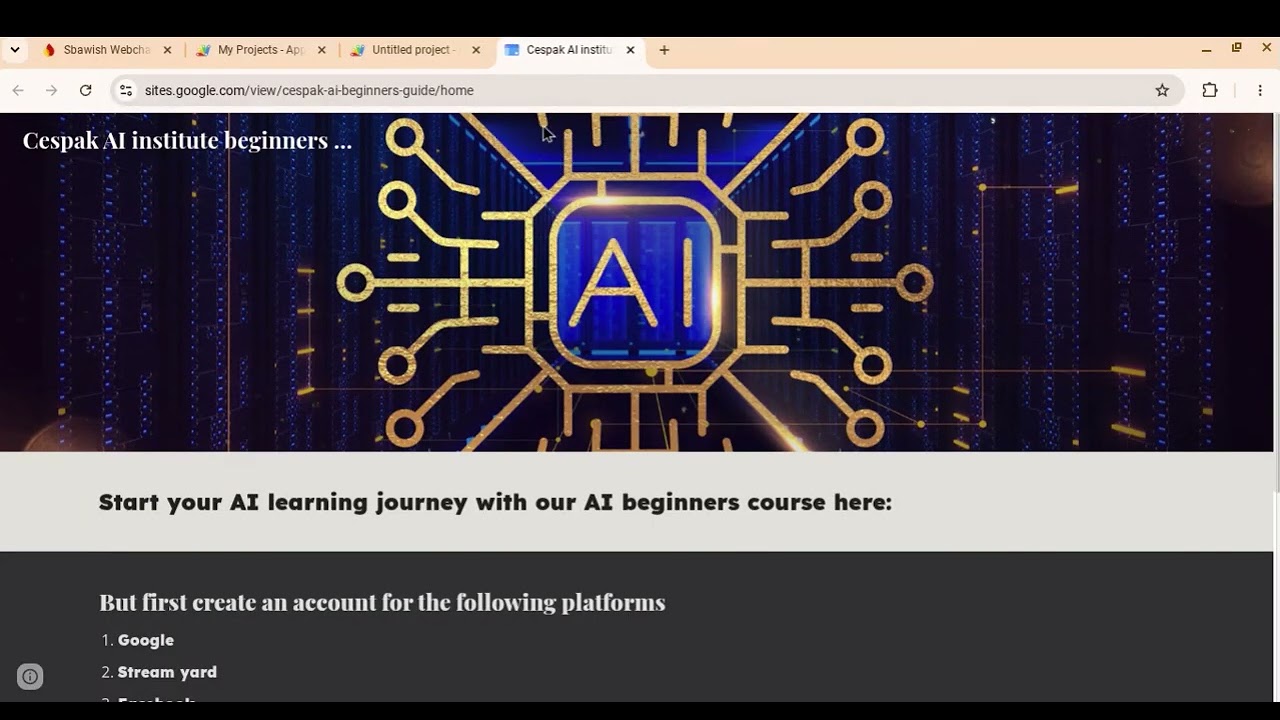Viewport: 1280px width, 720px height.
Task: Click 'But first create an account' heading
Action: [x=382, y=602]
